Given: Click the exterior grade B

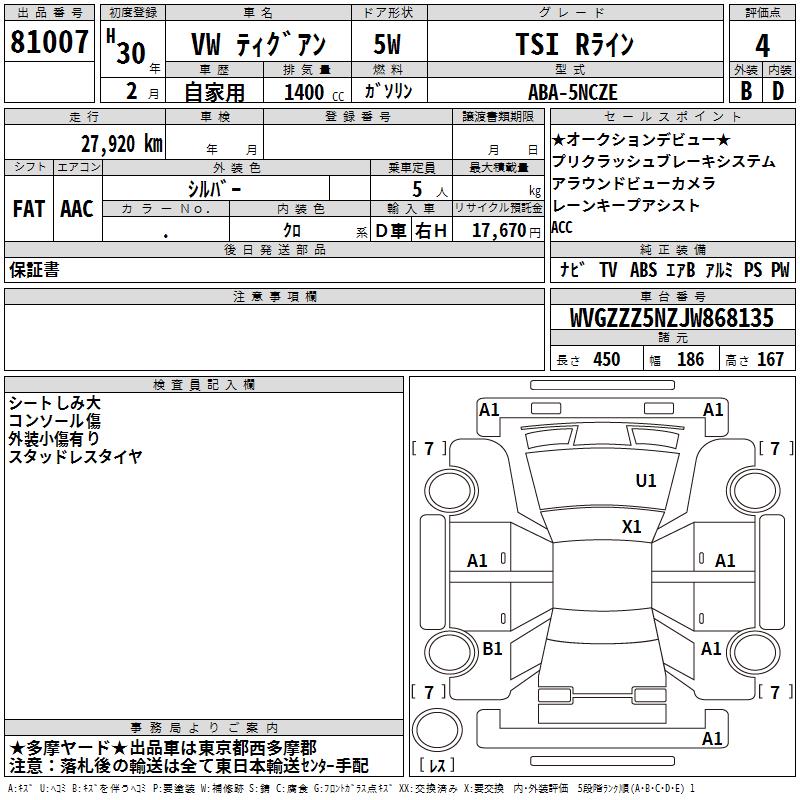Looking at the screenshot, I should [x=746, y=91].
